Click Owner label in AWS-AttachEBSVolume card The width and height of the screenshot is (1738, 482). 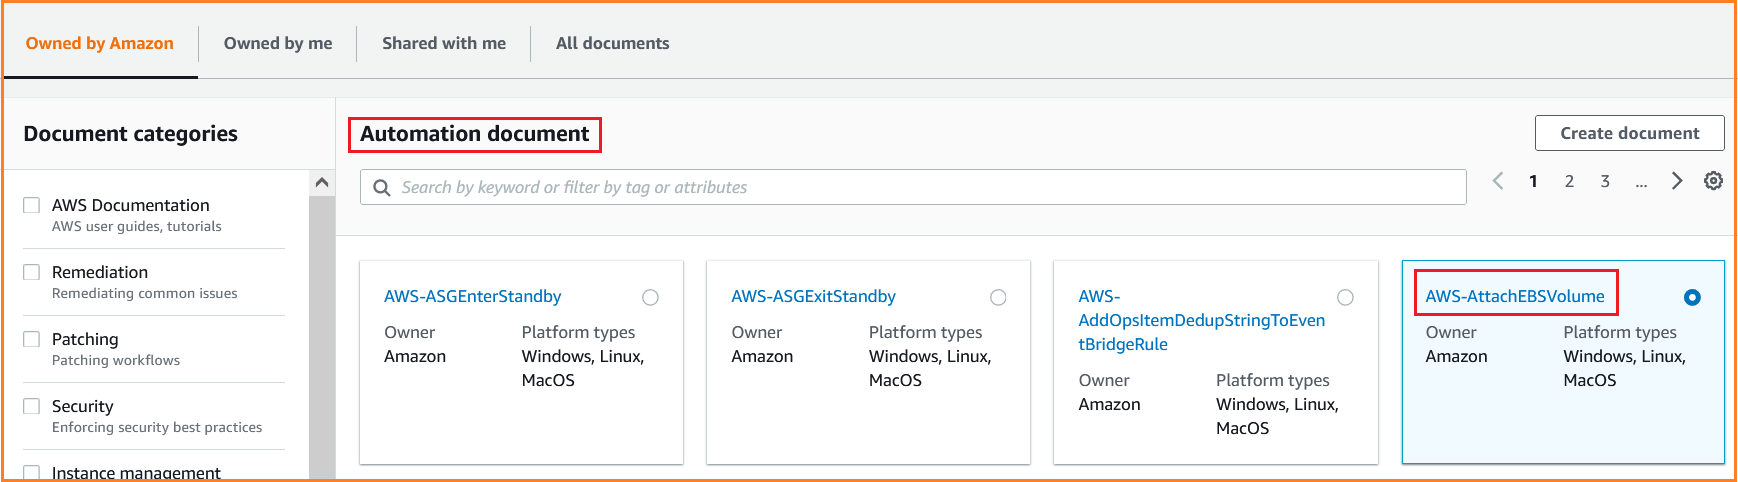pos(1451,332)
